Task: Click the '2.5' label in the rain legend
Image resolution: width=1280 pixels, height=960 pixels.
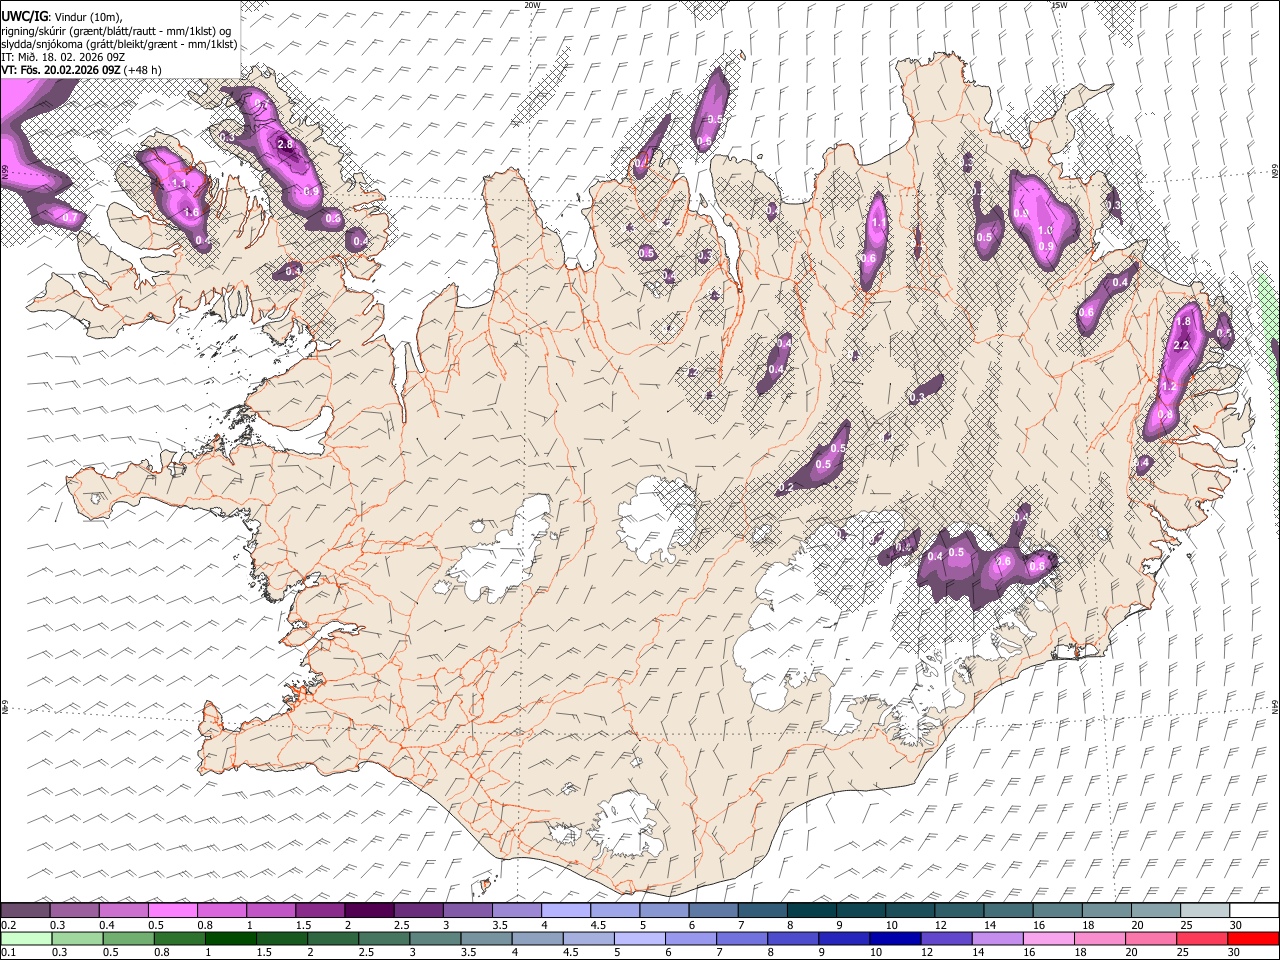Action: pyautogui.click(x=366, y=952)
